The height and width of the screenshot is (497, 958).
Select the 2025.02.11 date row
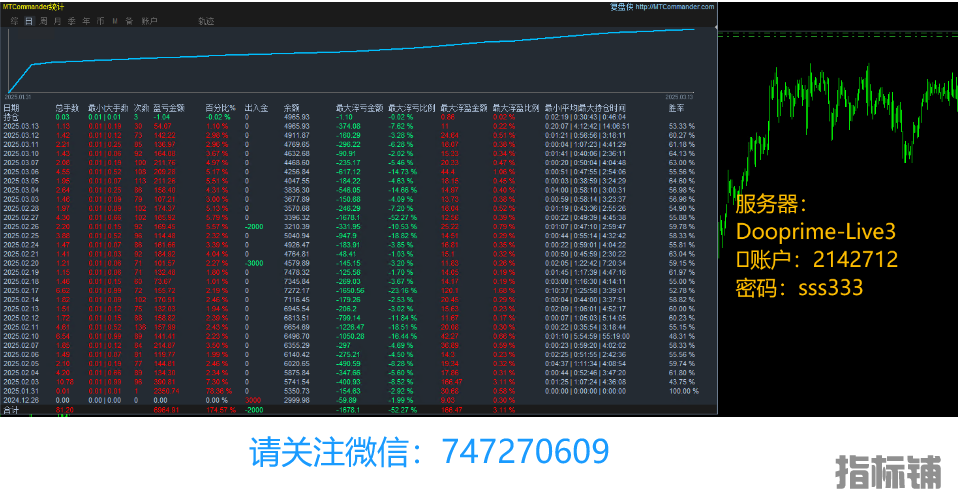[359, 327]
